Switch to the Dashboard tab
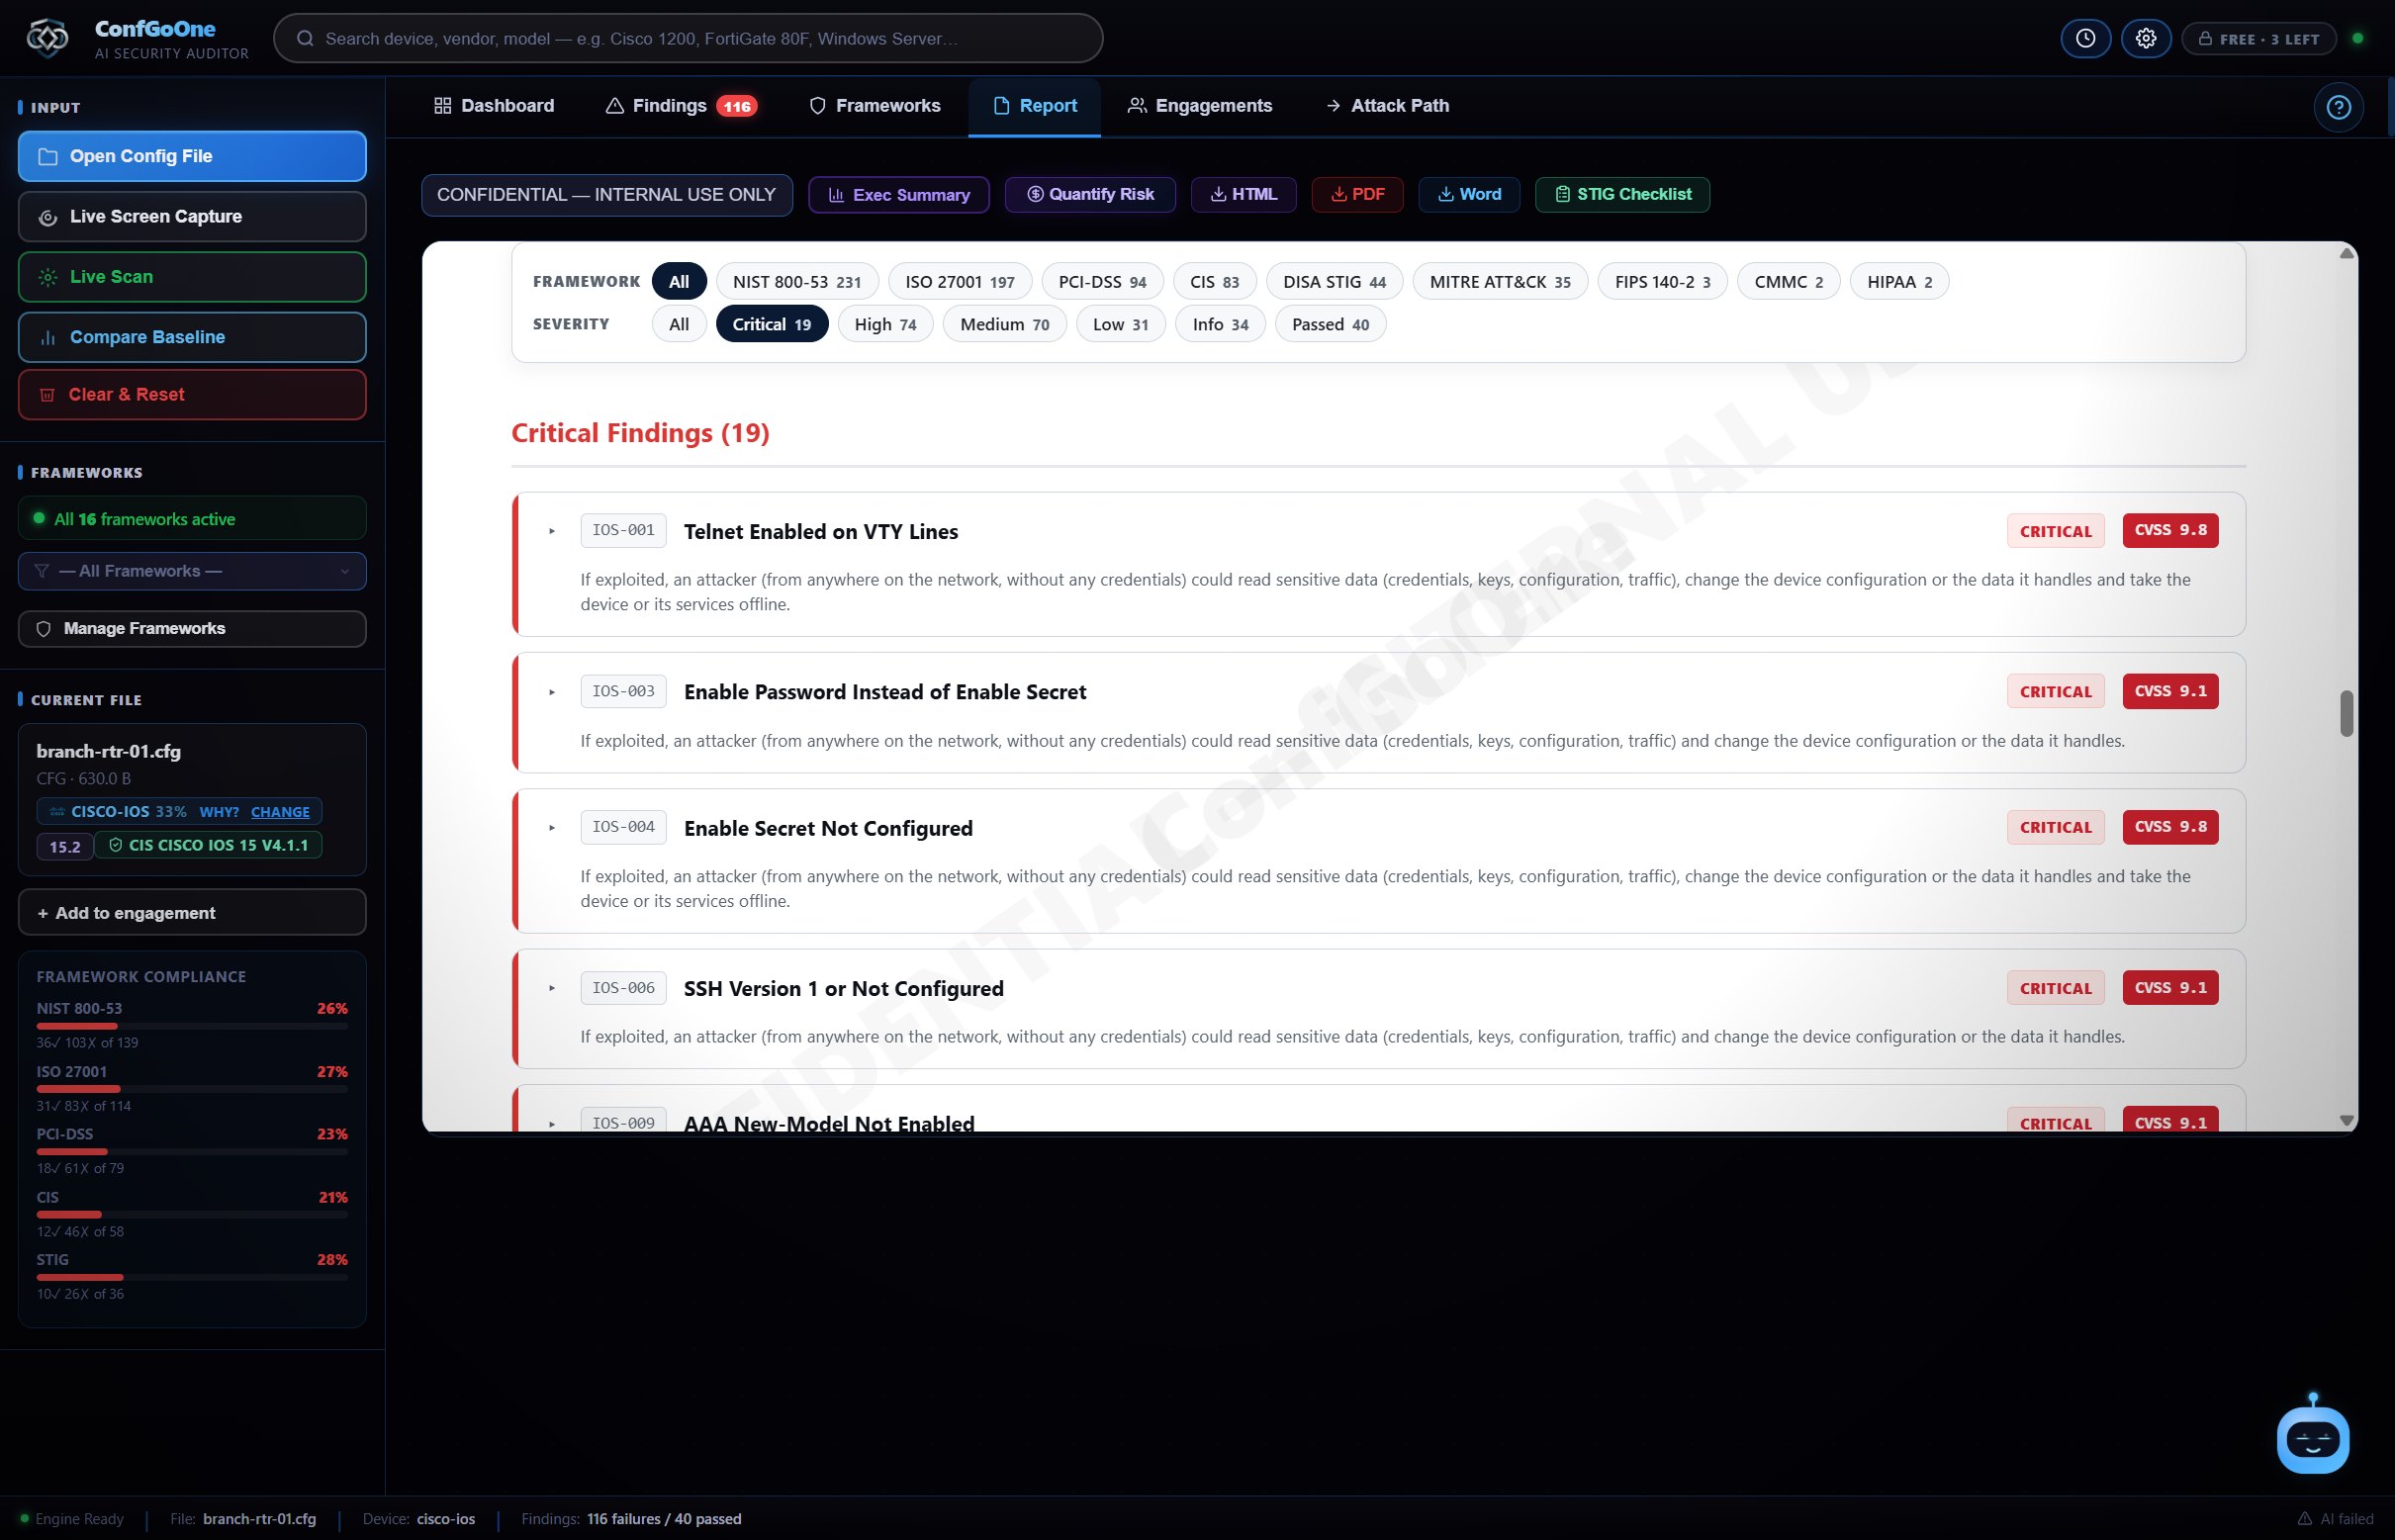2395x1540 pixels. (x=494, y=106)
